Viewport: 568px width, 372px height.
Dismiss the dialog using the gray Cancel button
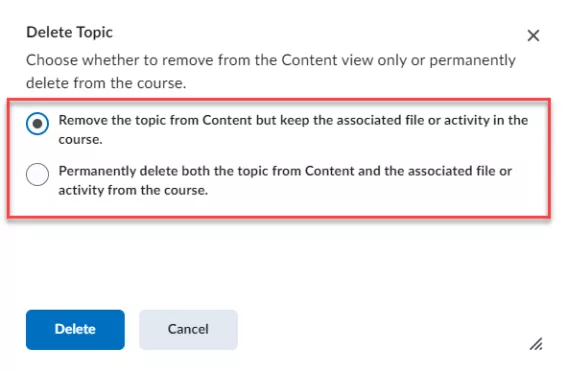point(188,329)
